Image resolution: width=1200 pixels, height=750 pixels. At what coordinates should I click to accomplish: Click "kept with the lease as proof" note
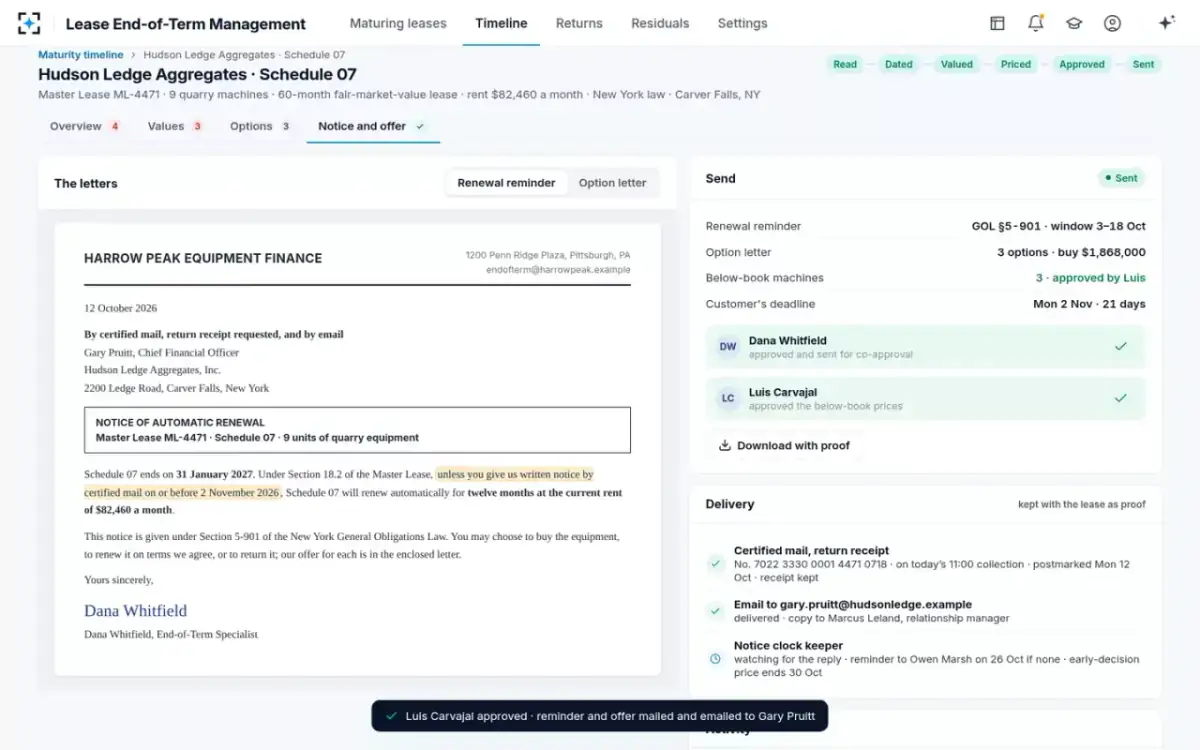pos(1082,504)
